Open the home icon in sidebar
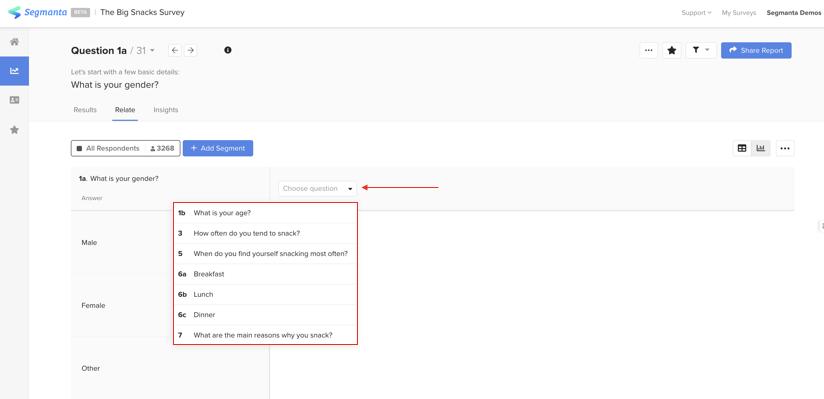824x399 pixels. click(15, 42)
